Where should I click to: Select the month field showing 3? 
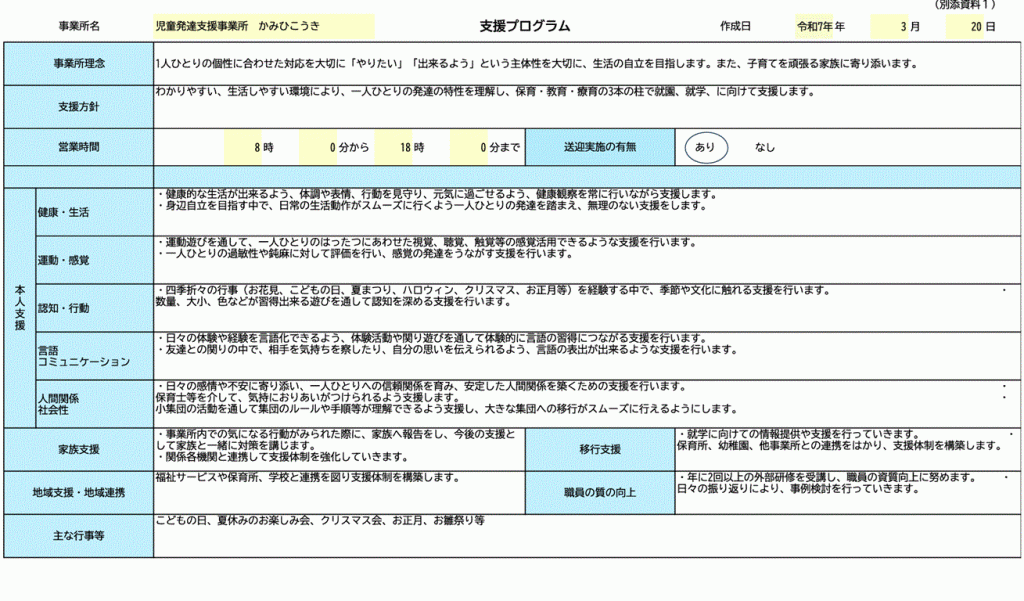[x=889, y=26]
